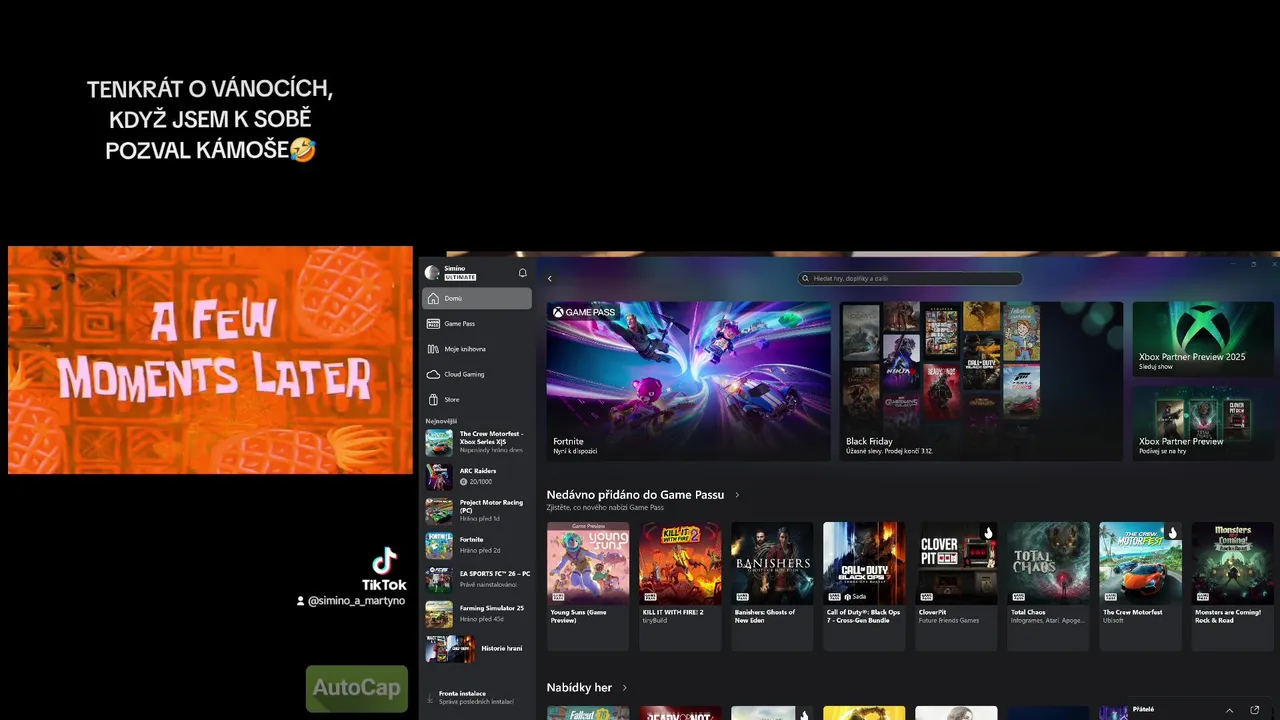Click the Cloud Gaming cloud icon
Screen dimensions: 1280x720
point(433,374)
